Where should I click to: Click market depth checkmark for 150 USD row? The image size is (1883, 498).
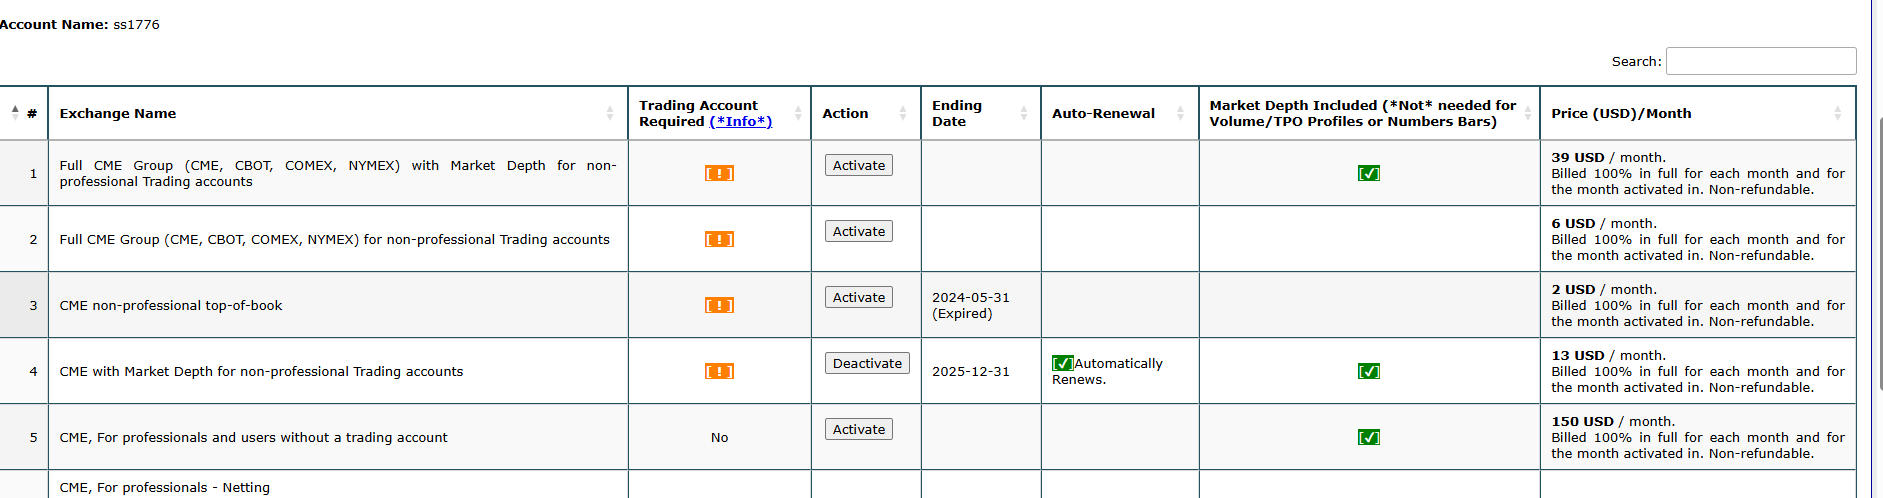(x=1369, y=437)
